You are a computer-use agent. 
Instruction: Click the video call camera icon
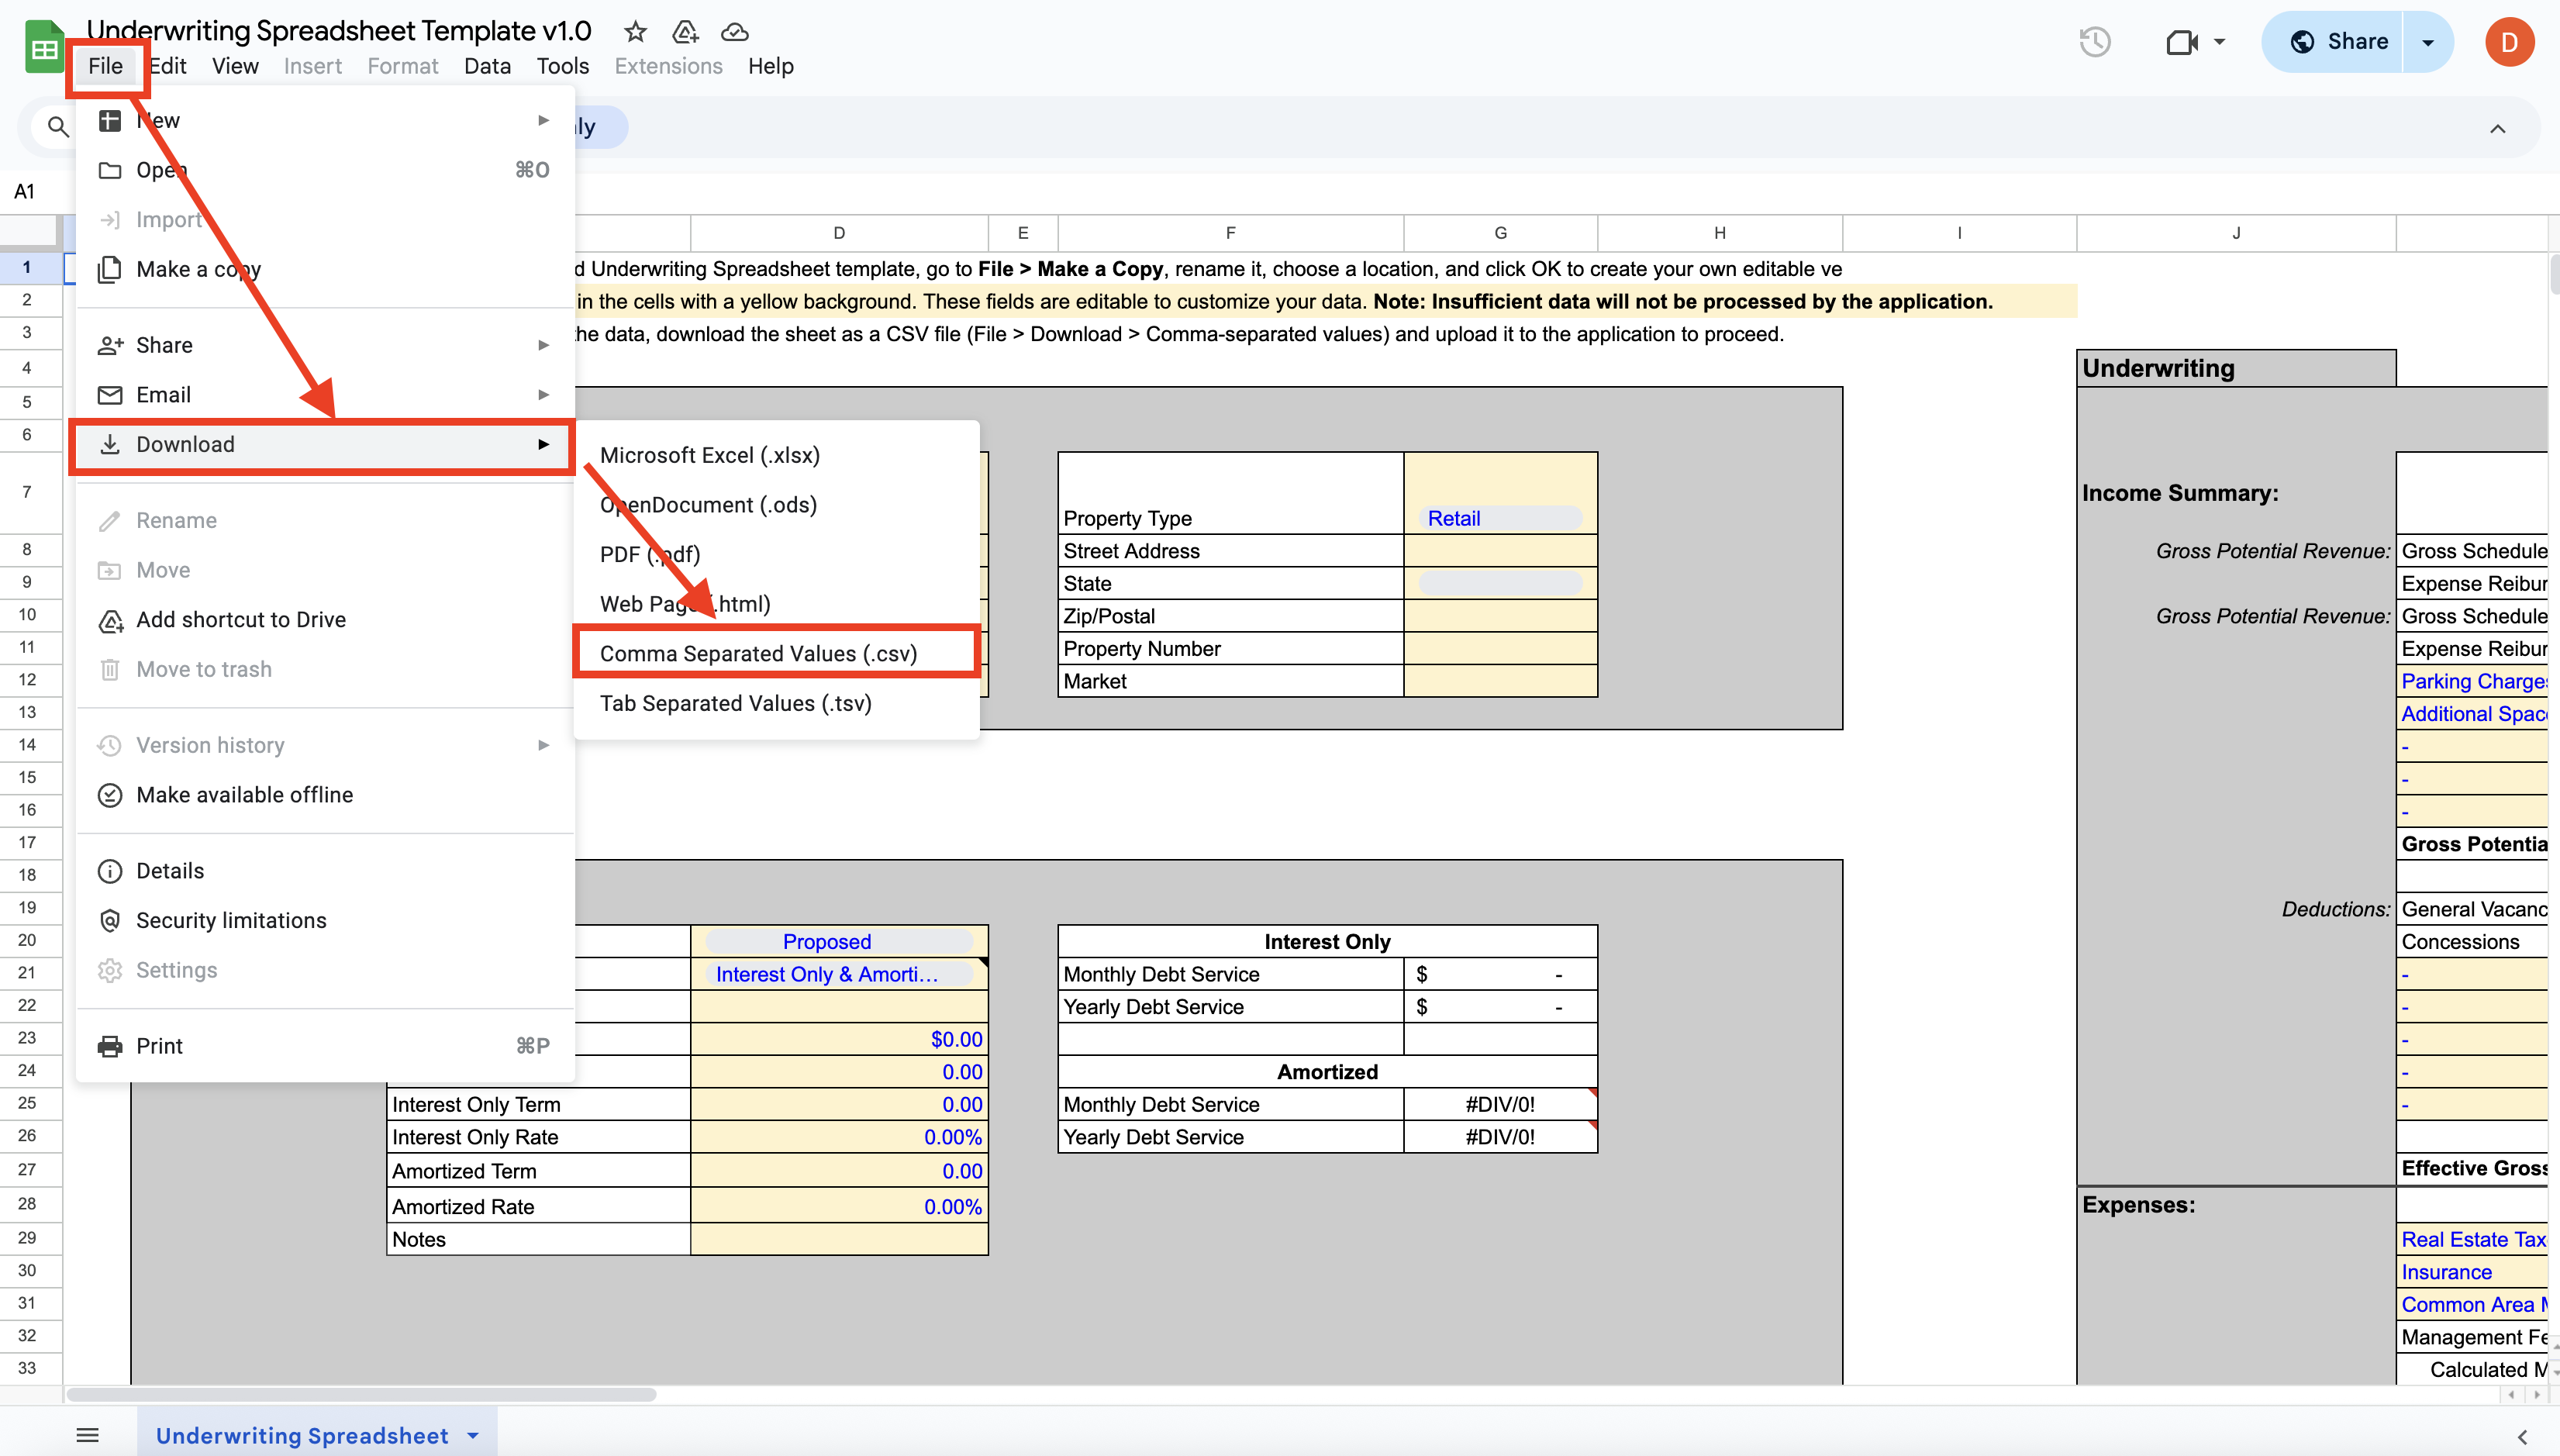[x=2181, y=42]
